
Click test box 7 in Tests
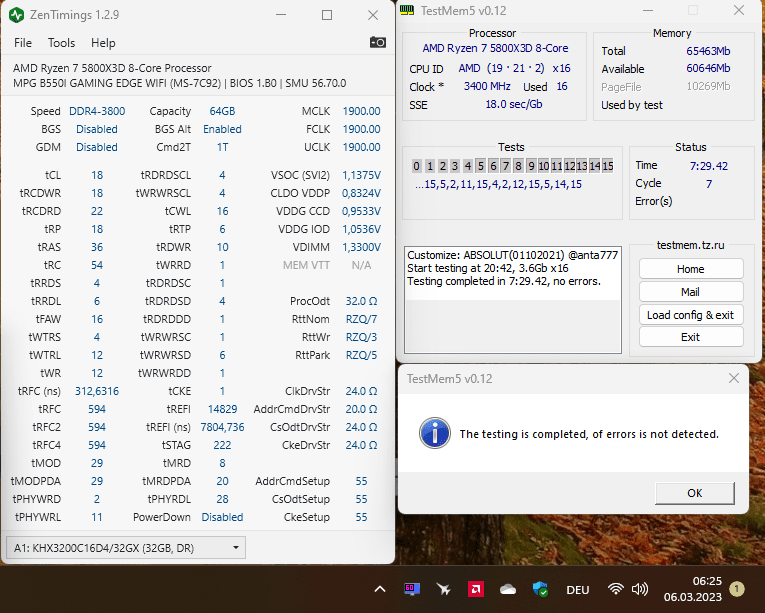(x=506, y=166)
